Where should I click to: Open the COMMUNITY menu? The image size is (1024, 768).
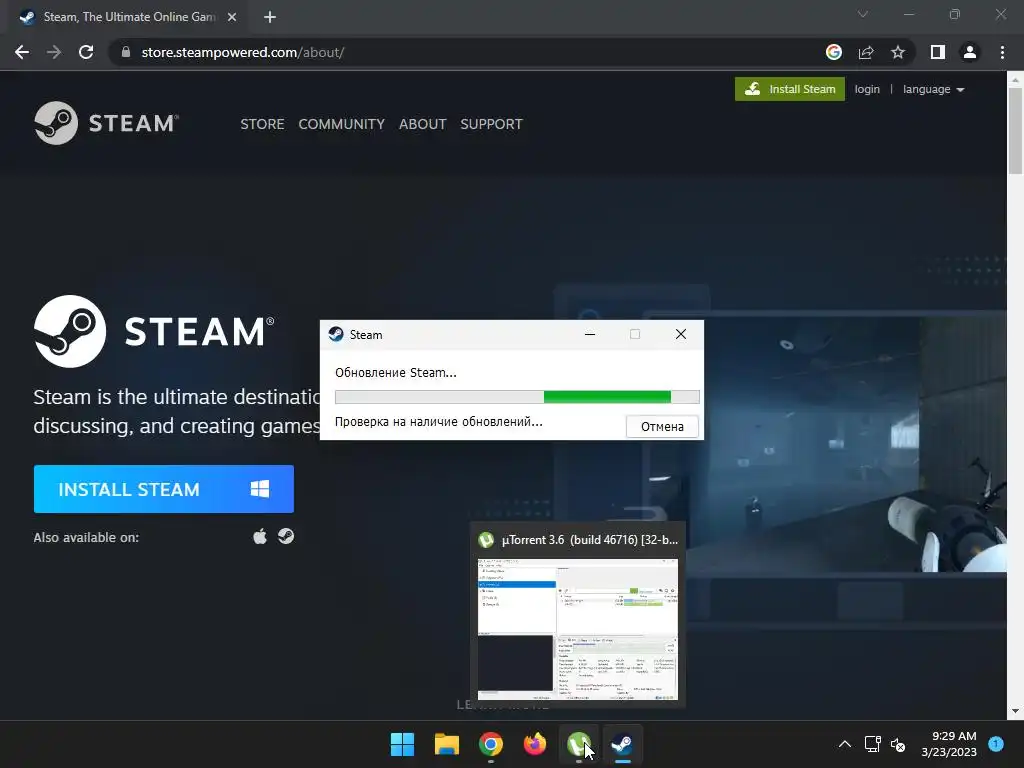click(x=342, y=124)
